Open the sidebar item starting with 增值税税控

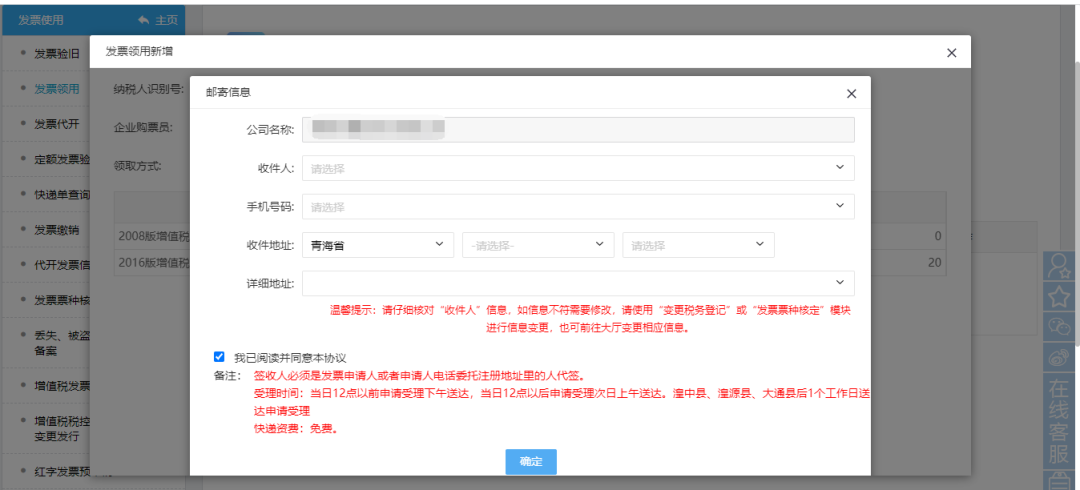62,427
